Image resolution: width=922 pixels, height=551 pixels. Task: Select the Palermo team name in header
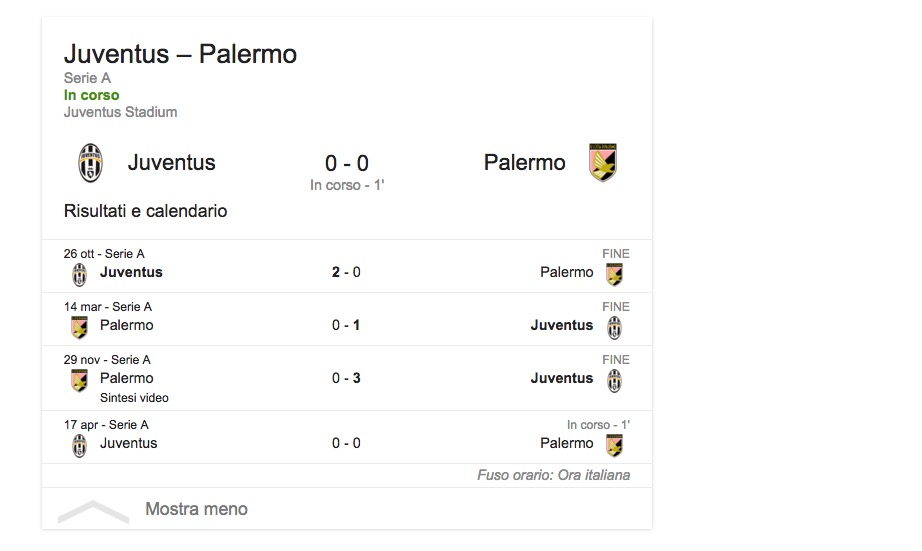[x=524, y=162]
